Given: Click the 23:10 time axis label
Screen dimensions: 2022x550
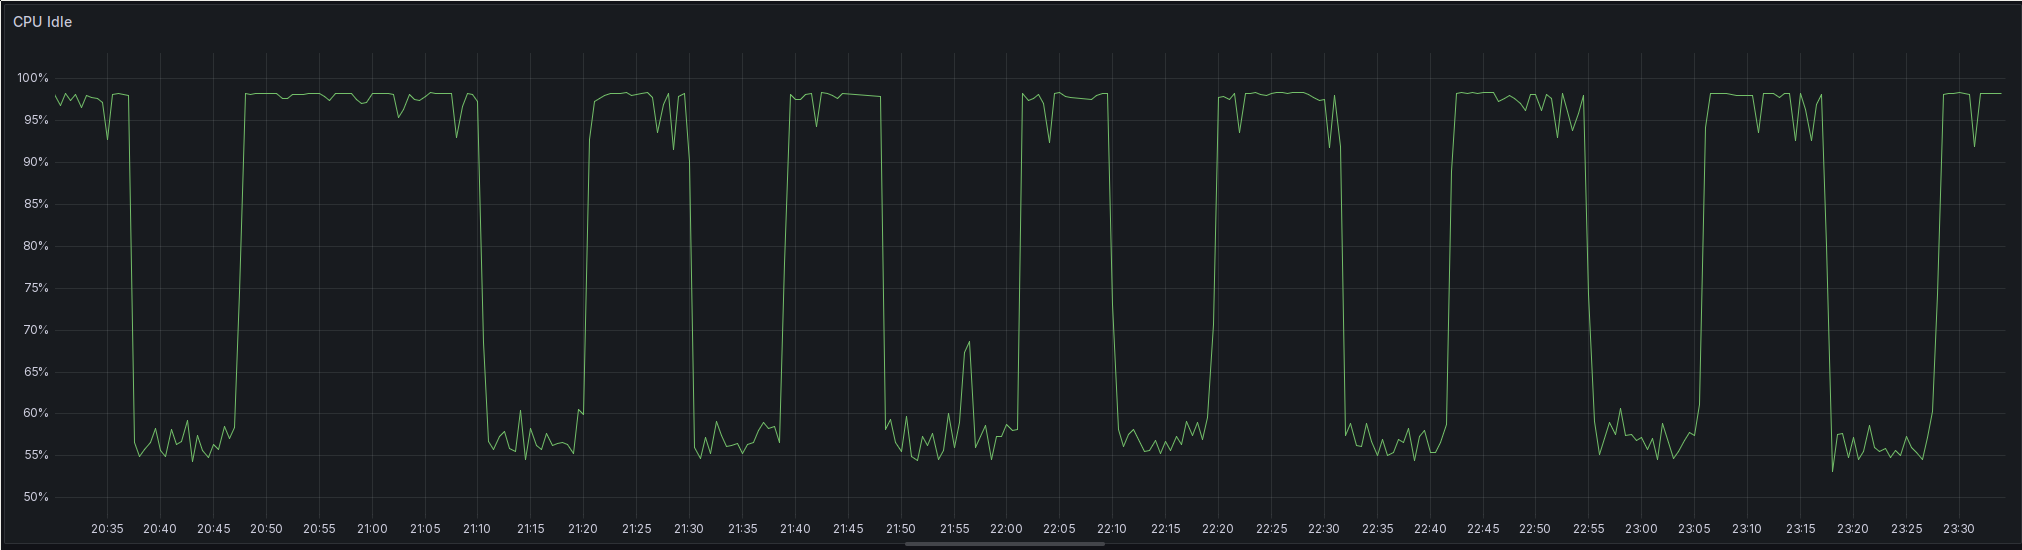Looking at the screenshot, I should pos(1747,529).
